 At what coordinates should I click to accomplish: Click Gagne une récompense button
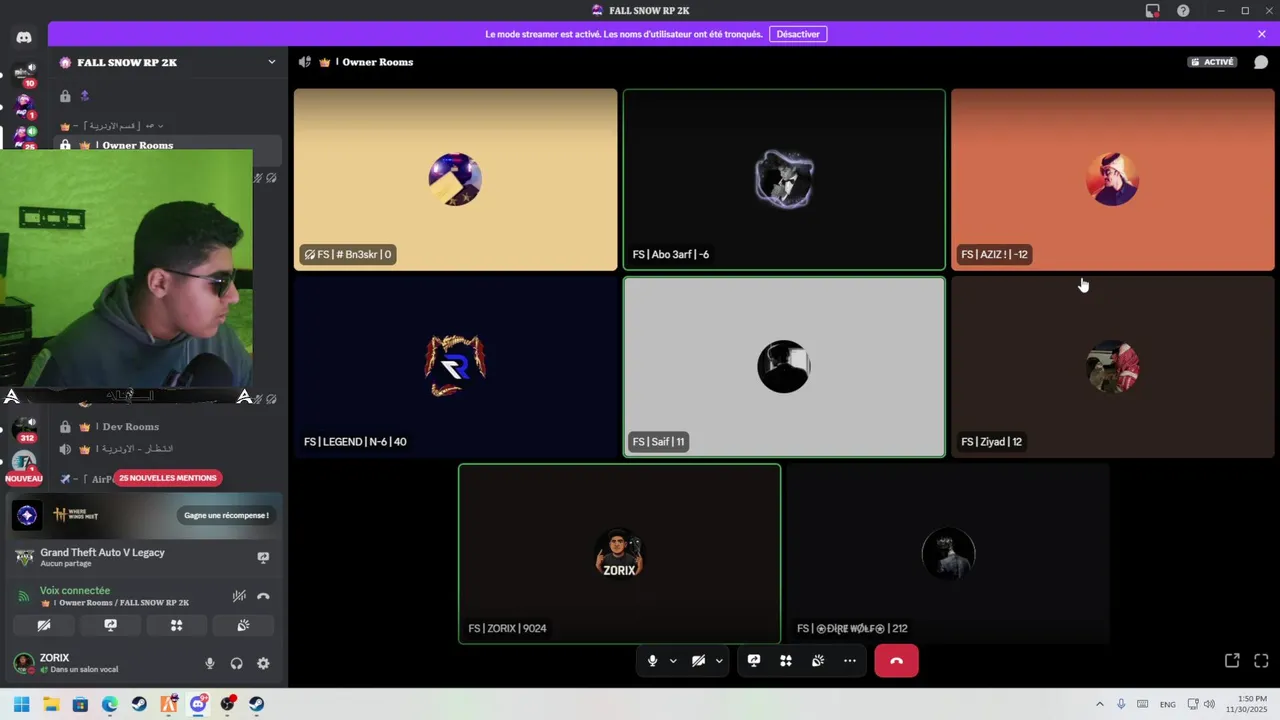226,515
